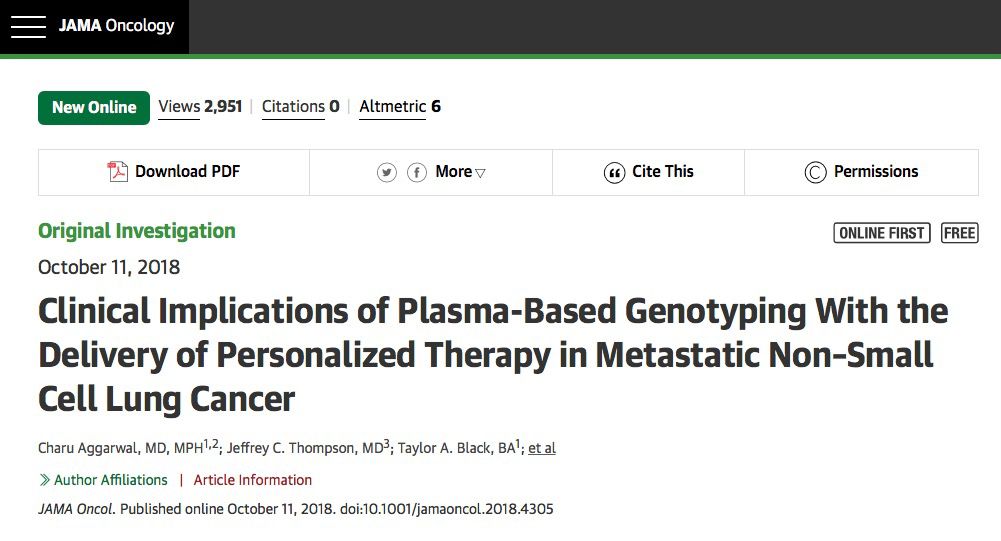Screen dimensions: 1001x541
Task: Click the Cite This button label
Action: click(663, 172)
